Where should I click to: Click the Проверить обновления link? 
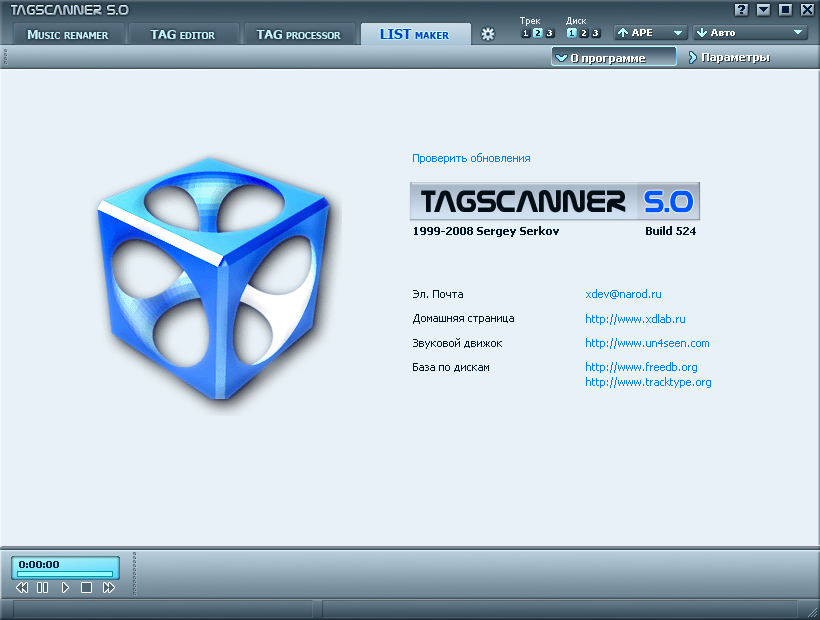471,158
